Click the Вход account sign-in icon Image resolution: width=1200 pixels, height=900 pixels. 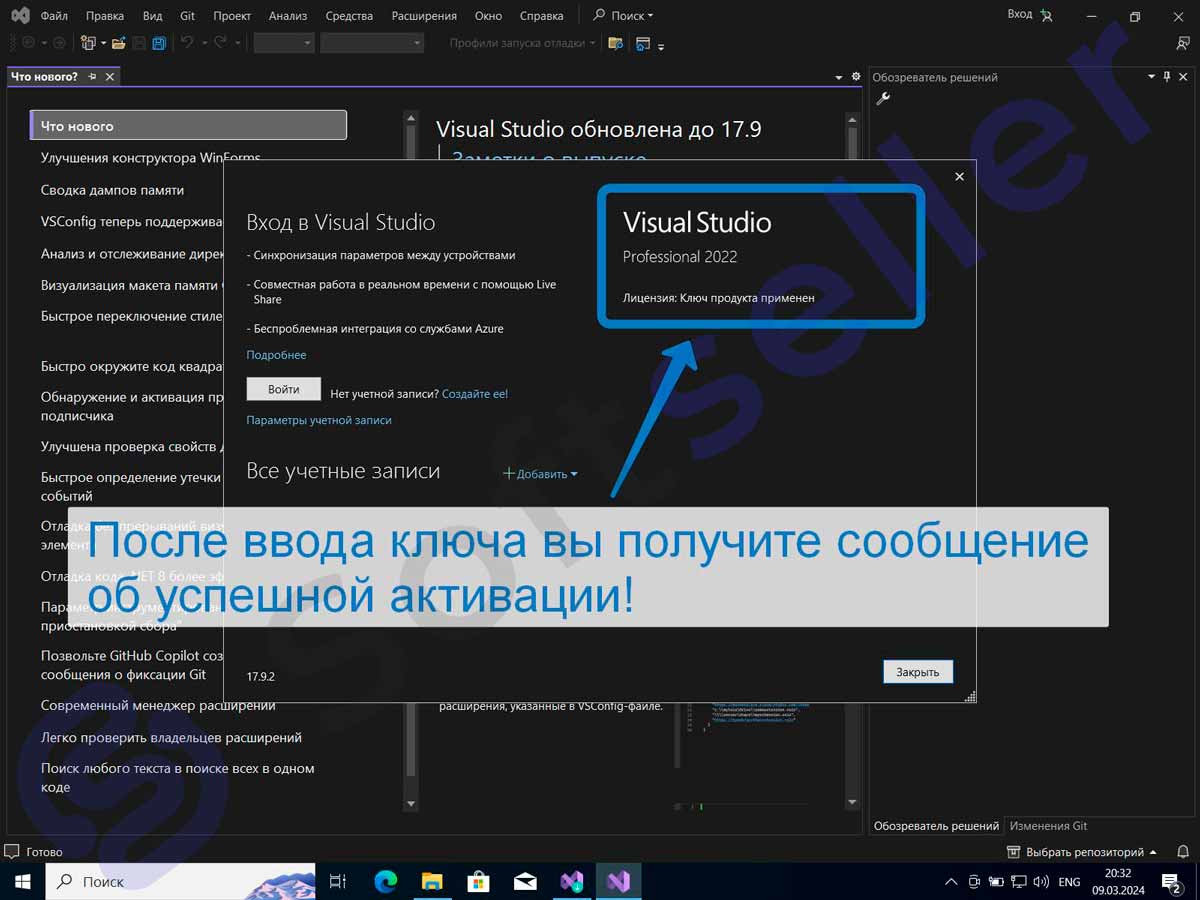coord(1046,15)
